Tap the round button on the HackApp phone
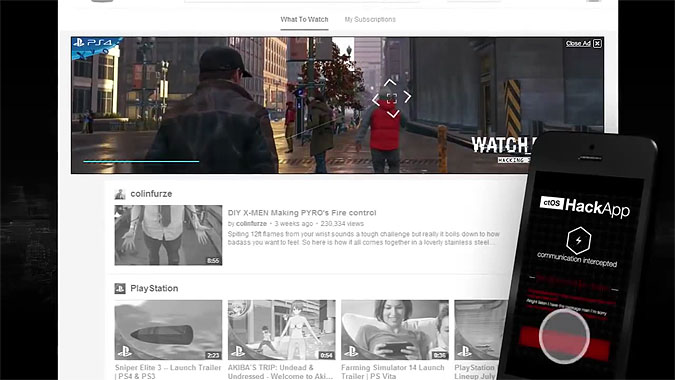This screenshot has width=675, height=380. (x=564, y=336)
